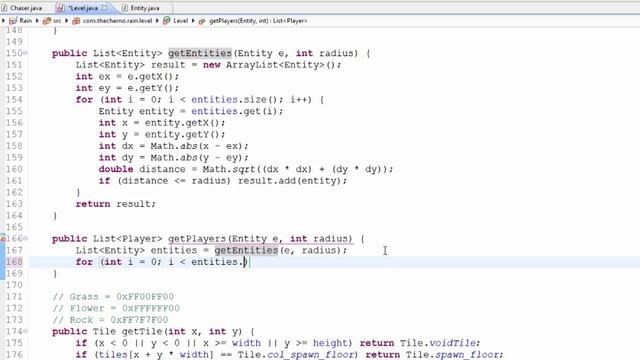The width and height of the screenshot is (640, 360).
Task: Click the Chaser.java file icon
Action: pyautogui.click(x=4, y=8)
